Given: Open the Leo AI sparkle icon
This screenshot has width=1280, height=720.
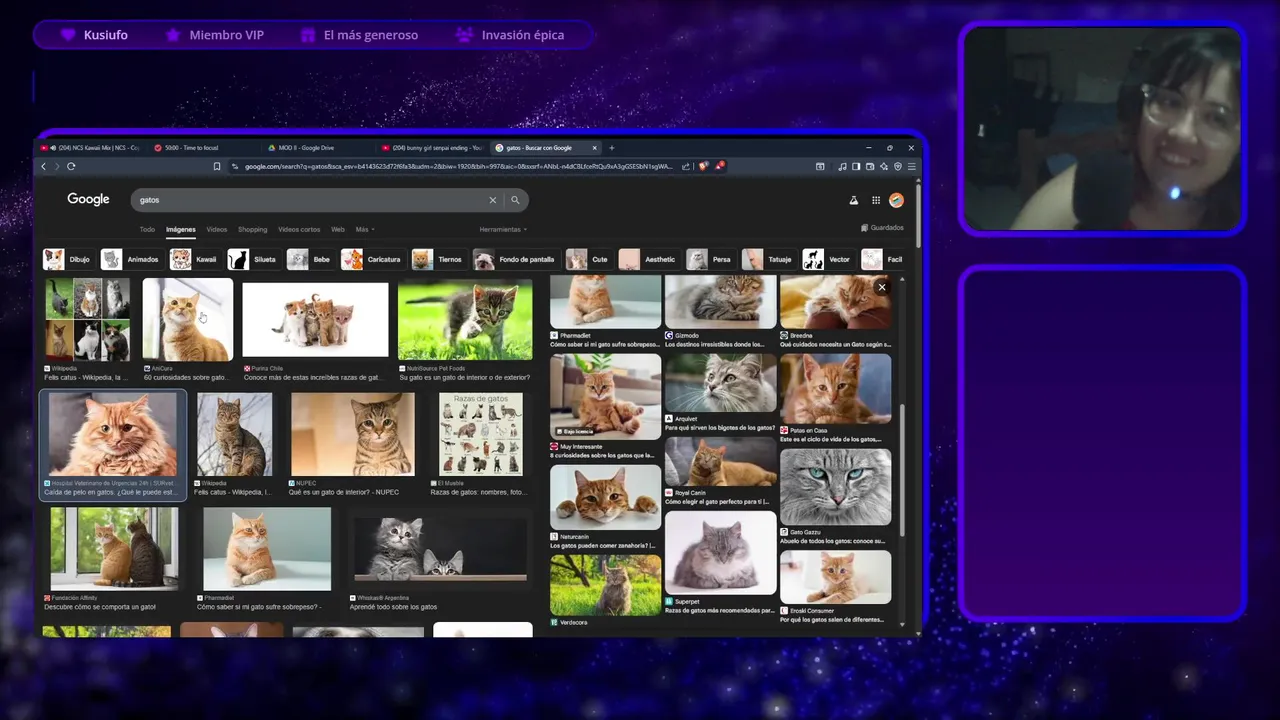Looking at the screenshot, I should pyautogui.click(x=884, y=166).
